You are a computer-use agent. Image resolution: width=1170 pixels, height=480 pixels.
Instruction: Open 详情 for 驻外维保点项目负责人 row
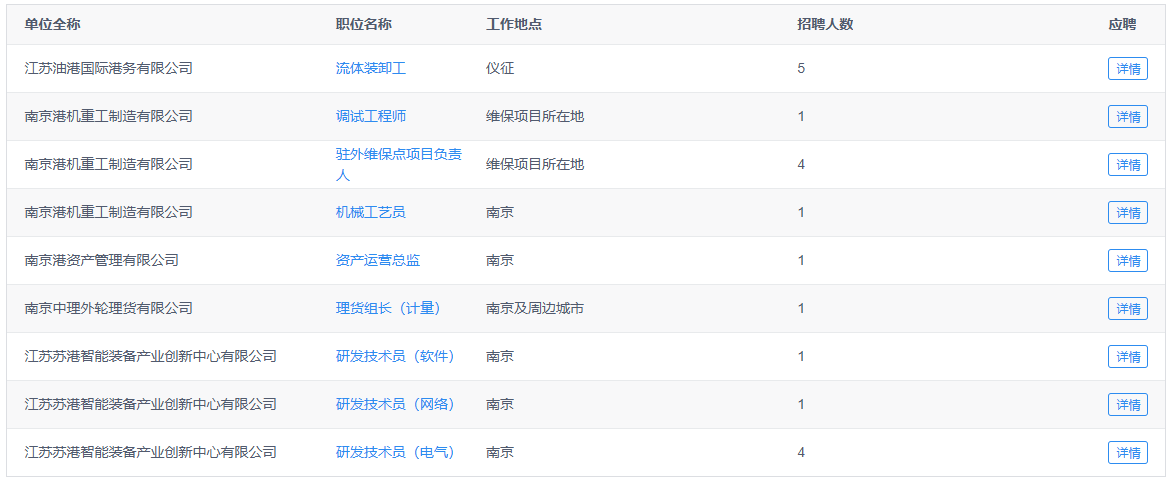pos(1127,165)
